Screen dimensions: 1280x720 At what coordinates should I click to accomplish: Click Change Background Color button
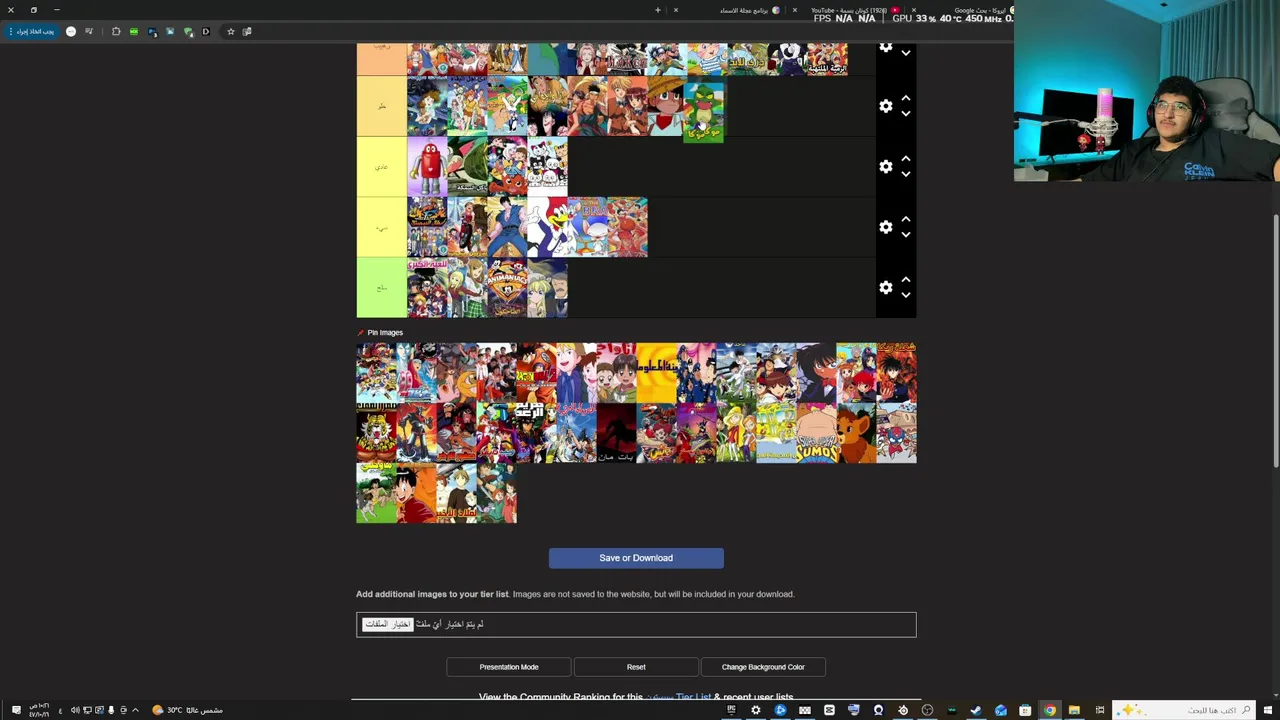763,667
